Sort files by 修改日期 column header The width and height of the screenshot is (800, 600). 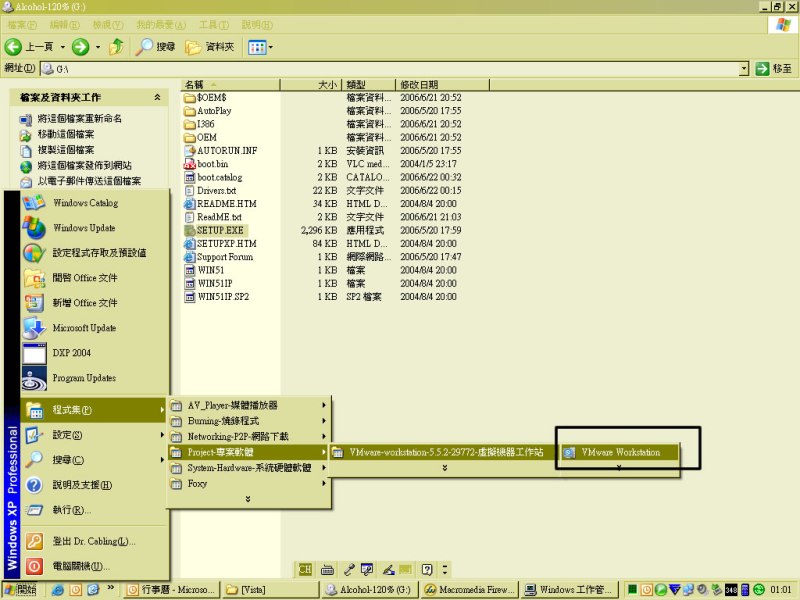pos(418,85)
